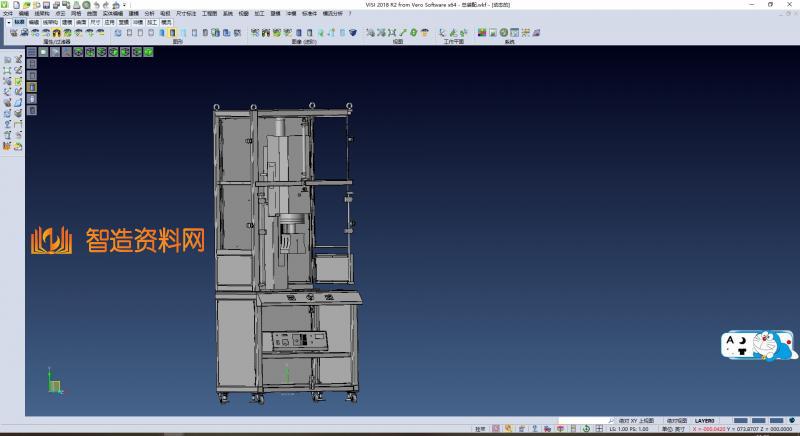The width and height of the screenshot is (800, 436).
Task: Click the first icon in 图像(进阶) group
Action: pyautogui.click(x=254, y=32)
